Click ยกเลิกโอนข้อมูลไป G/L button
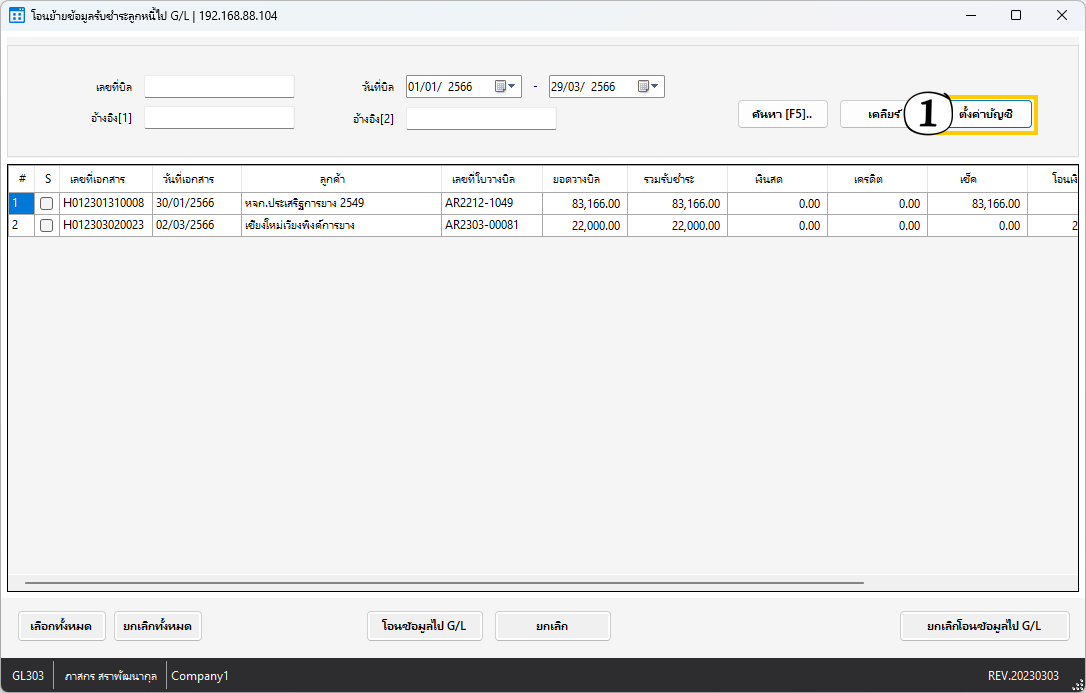 click(x=984, y=626)
